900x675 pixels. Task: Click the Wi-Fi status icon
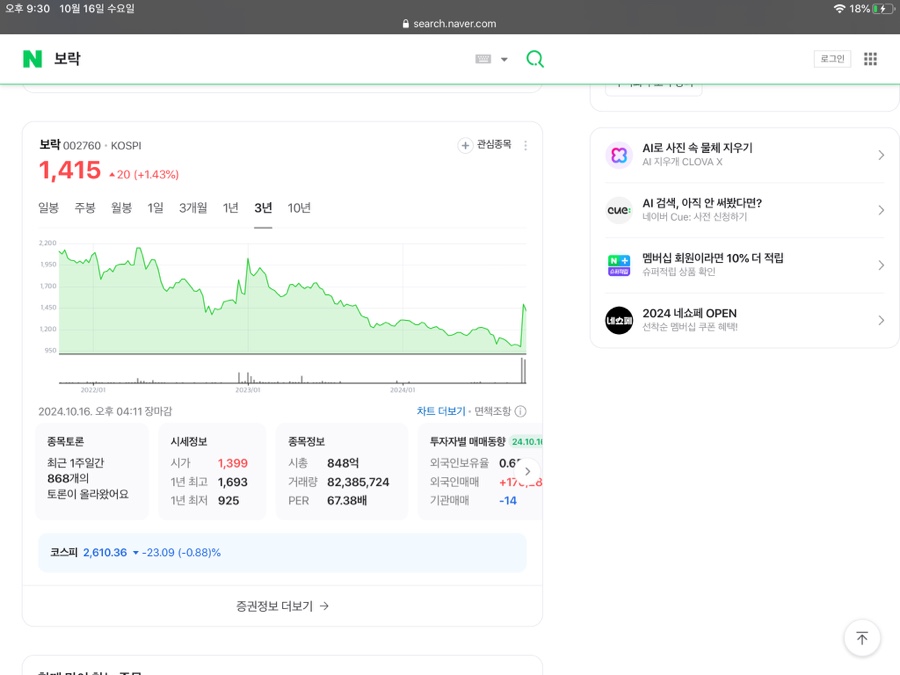point(839,9)
